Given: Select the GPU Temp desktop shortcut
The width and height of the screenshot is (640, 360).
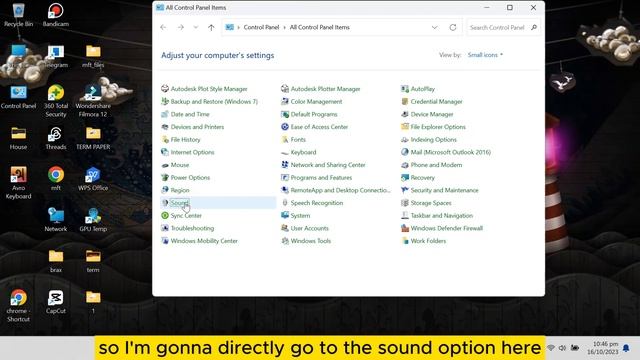Looking at the screenshot, I should (x=93, y=220).
